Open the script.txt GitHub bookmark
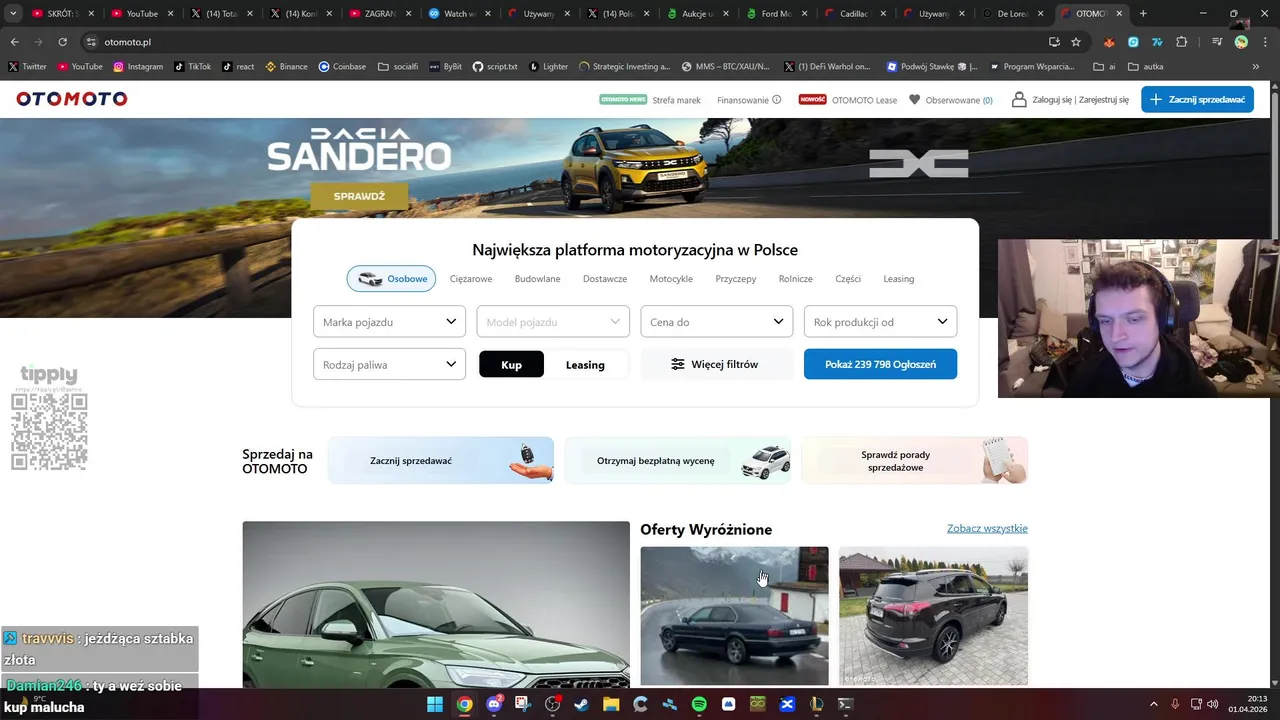Viewport: 1280px width, 720px height. 495,67
